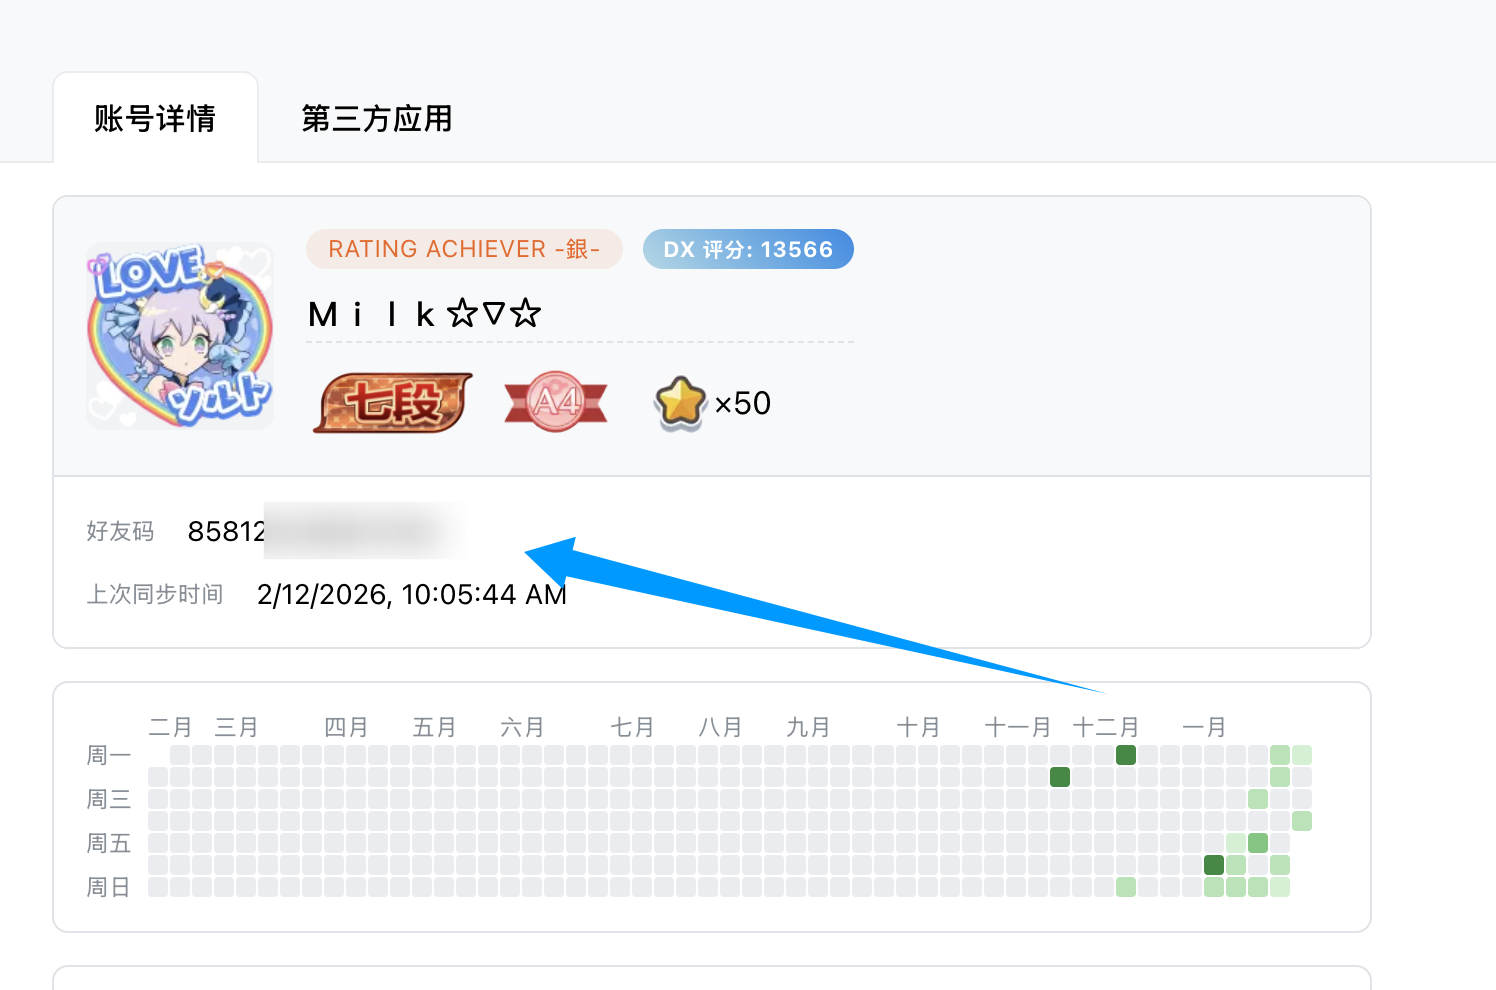Click the blurred part of the friend code
Screen dimensions: 1496x990
pos(364,531)
